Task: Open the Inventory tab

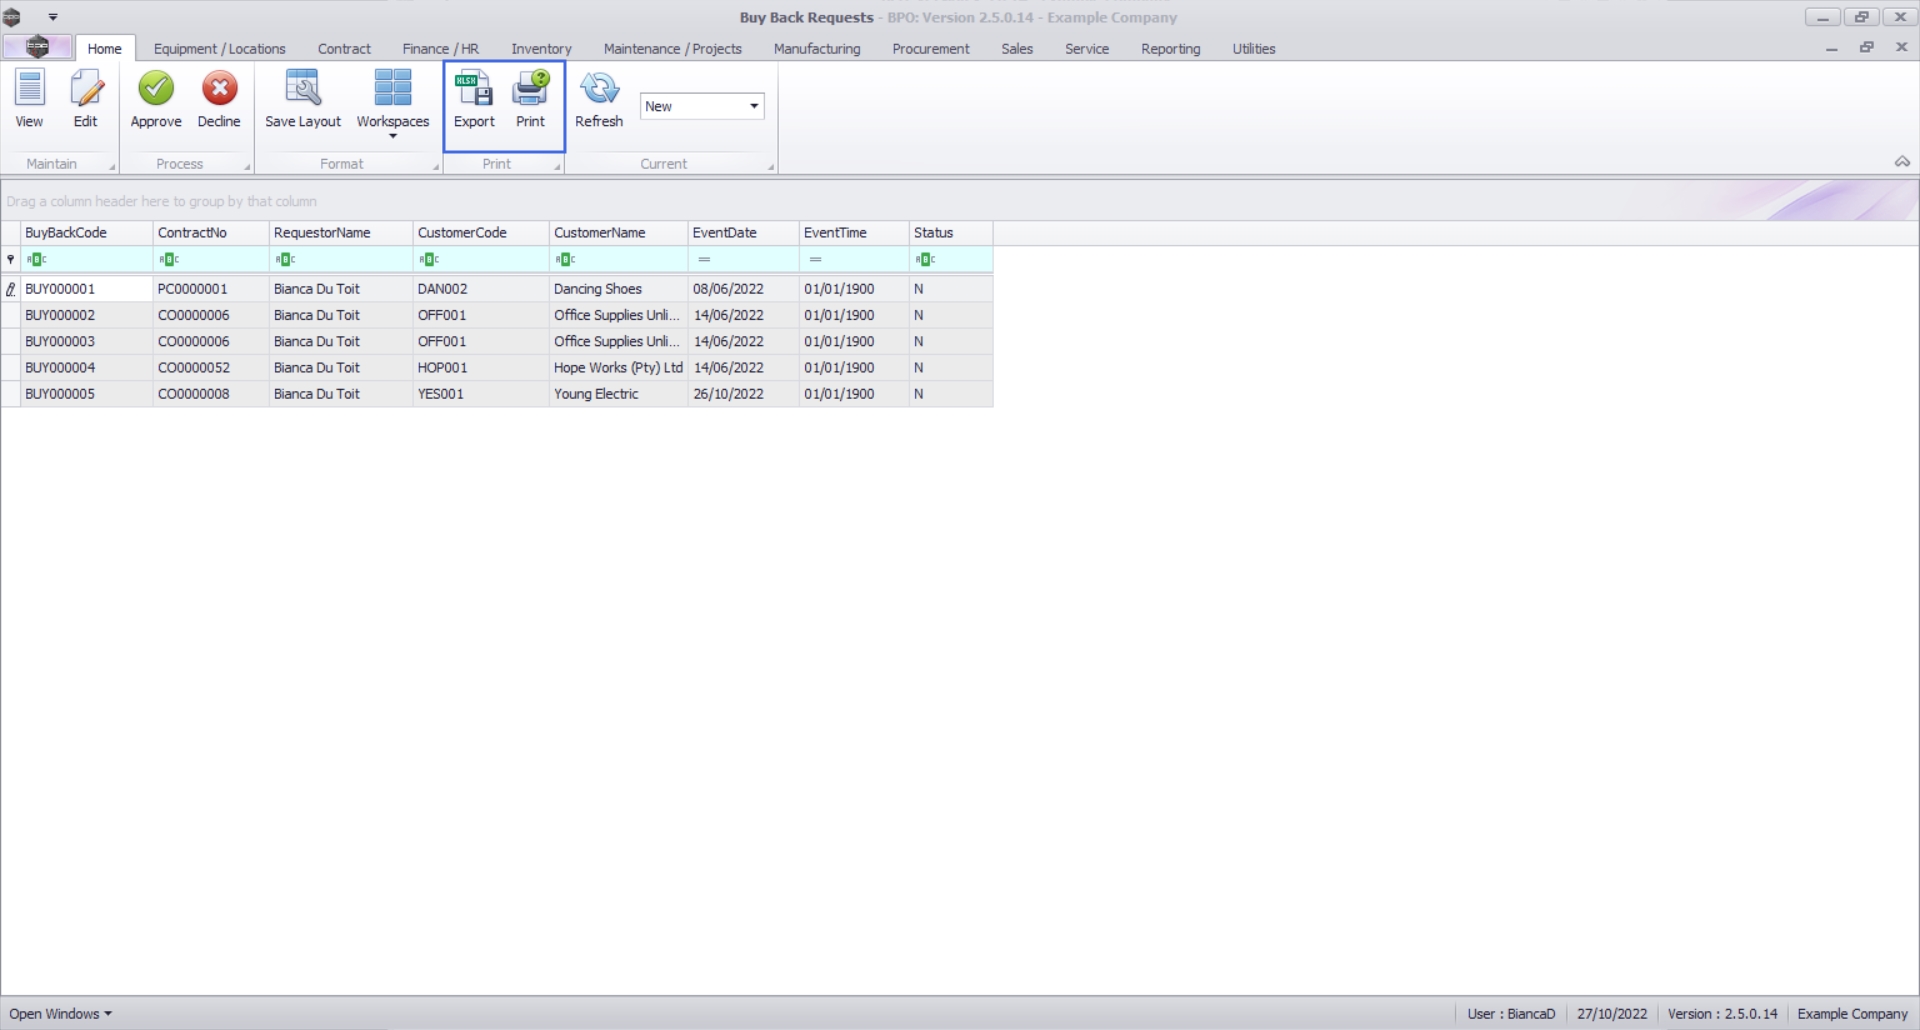Action: [541, 48]
